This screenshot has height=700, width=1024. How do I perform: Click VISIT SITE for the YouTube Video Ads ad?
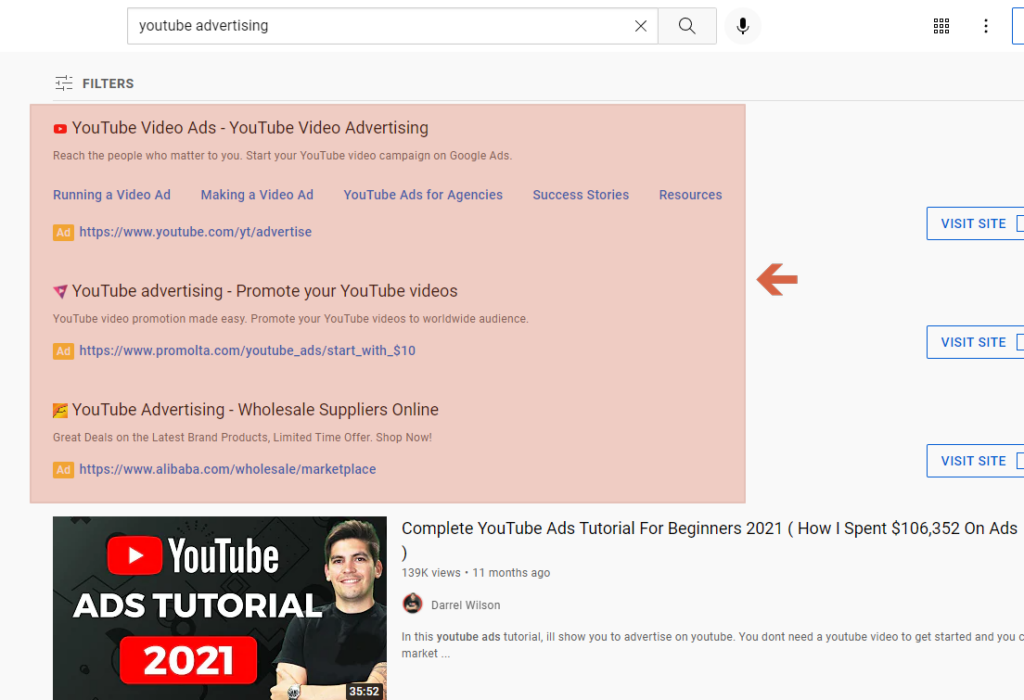(x=975, y=223)
